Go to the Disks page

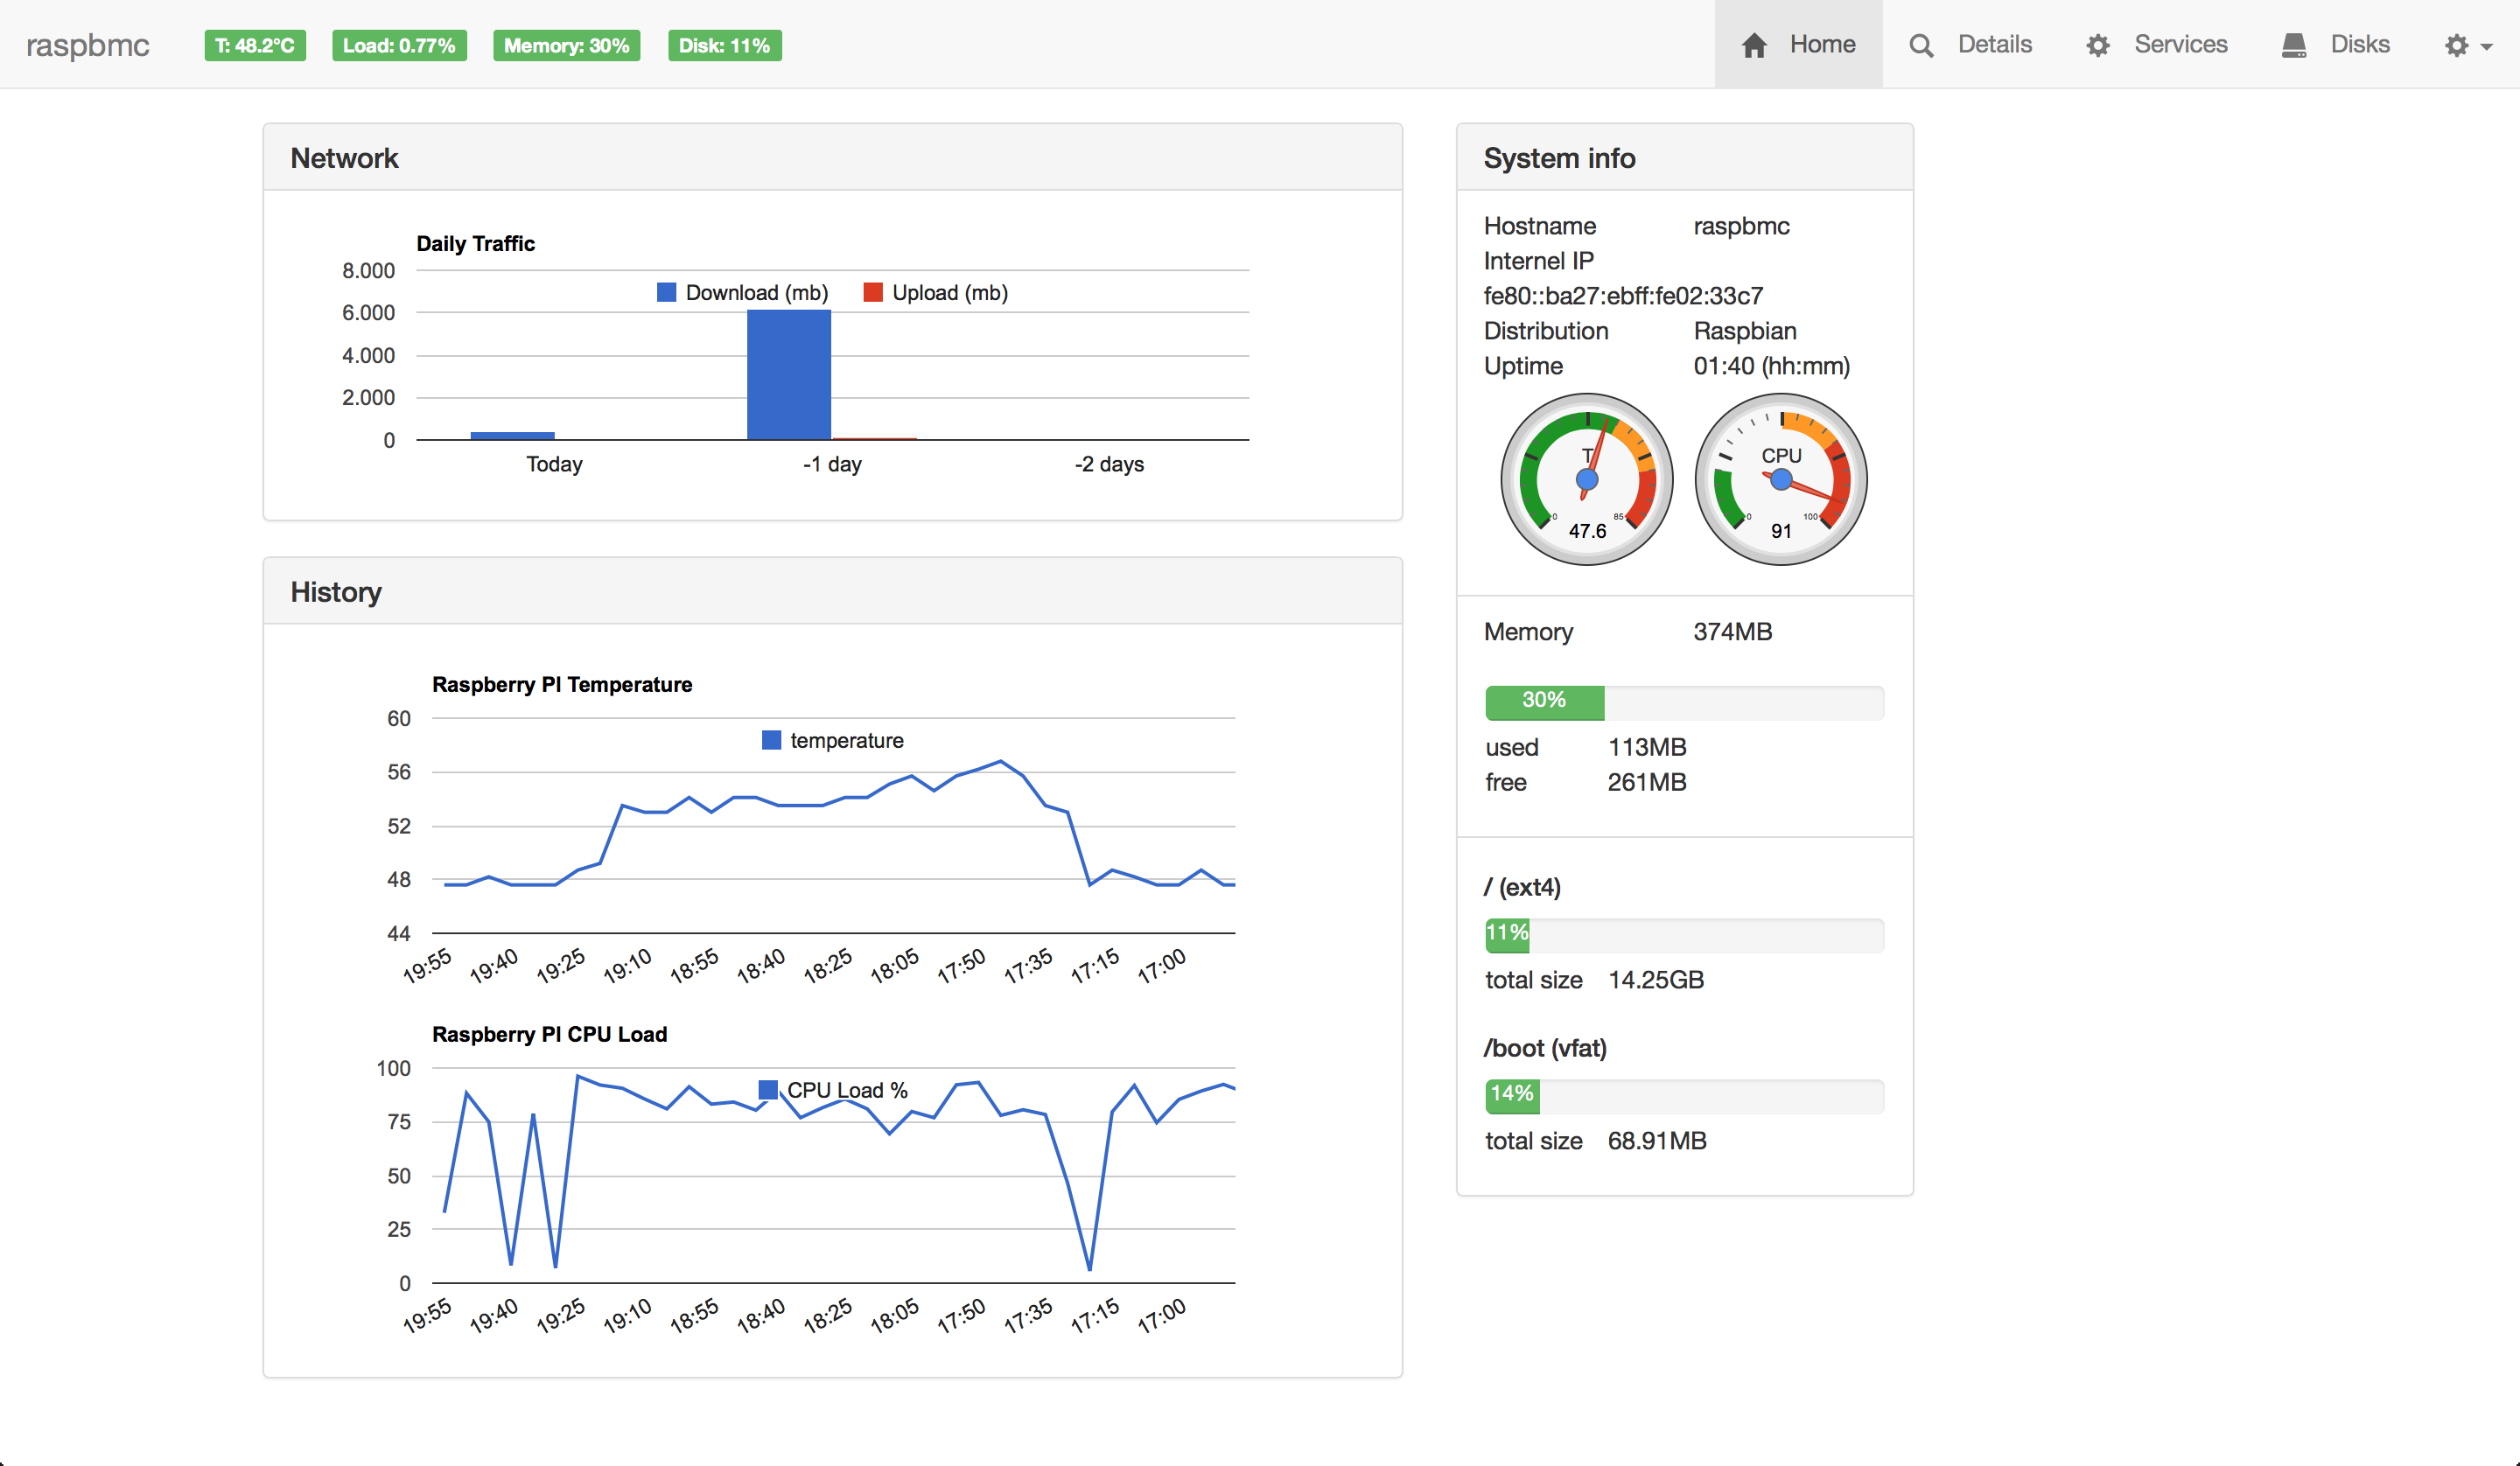pyautogui.click(x=2359, y=45)
